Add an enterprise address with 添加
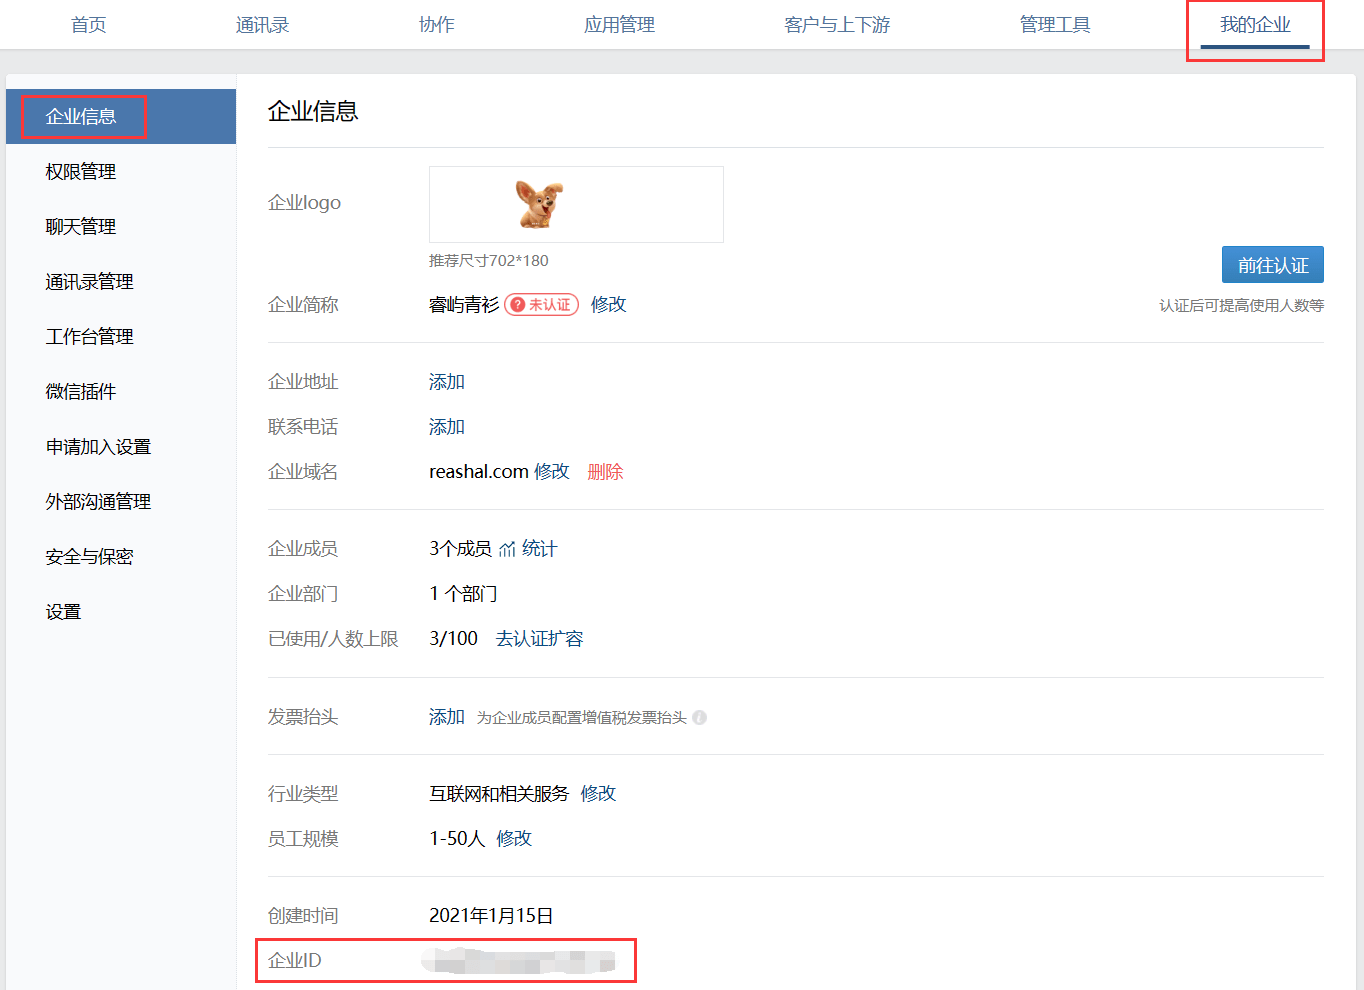1364x990 pixels. pos(446,381)
